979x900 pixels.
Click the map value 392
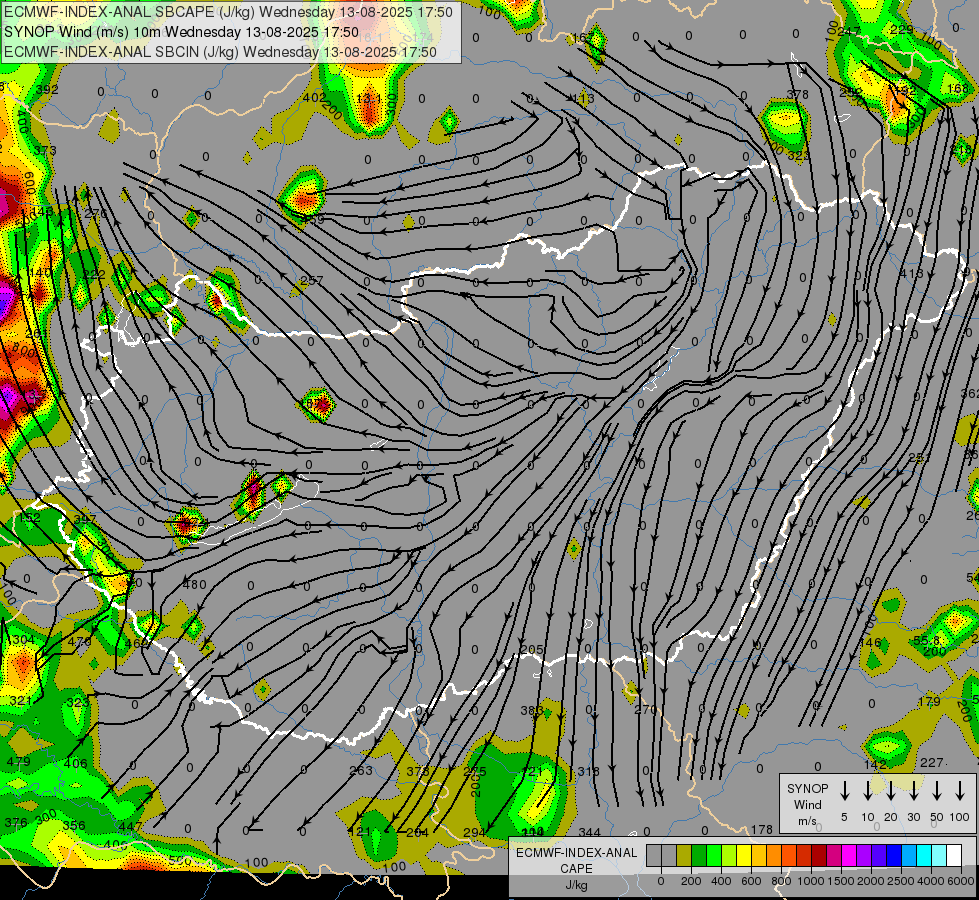pyautogui.click(x=47, y=90)
